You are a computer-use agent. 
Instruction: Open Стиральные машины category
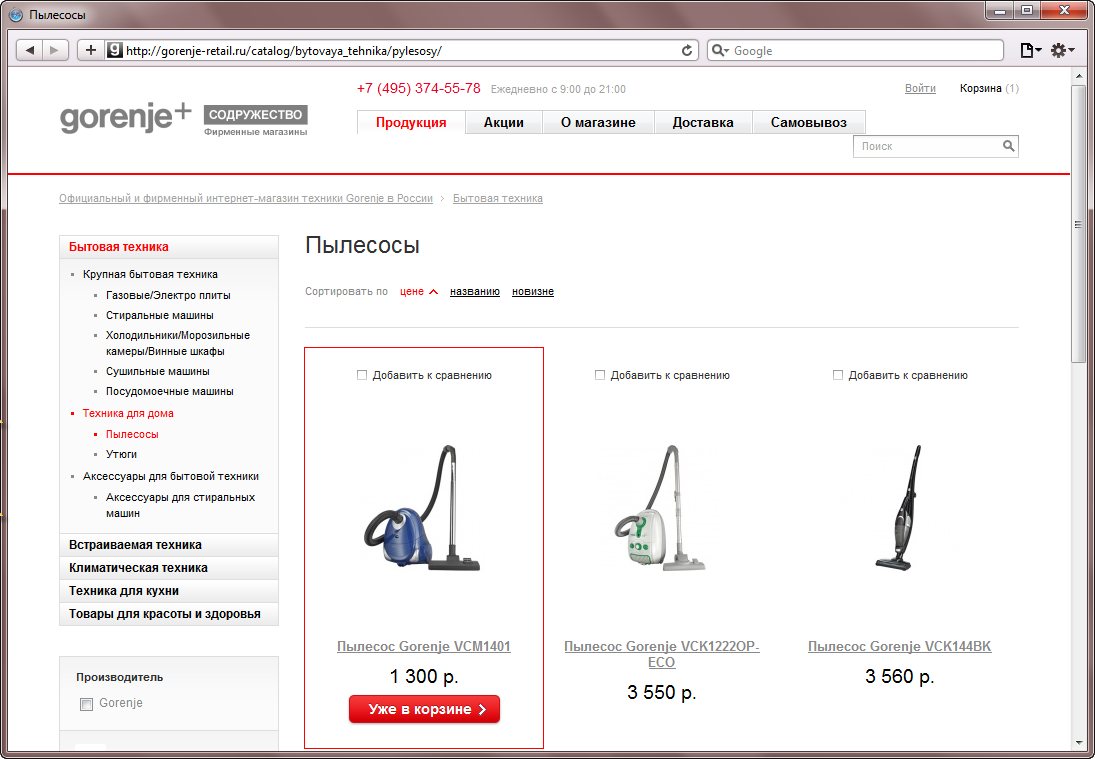(x=159, y=316)
